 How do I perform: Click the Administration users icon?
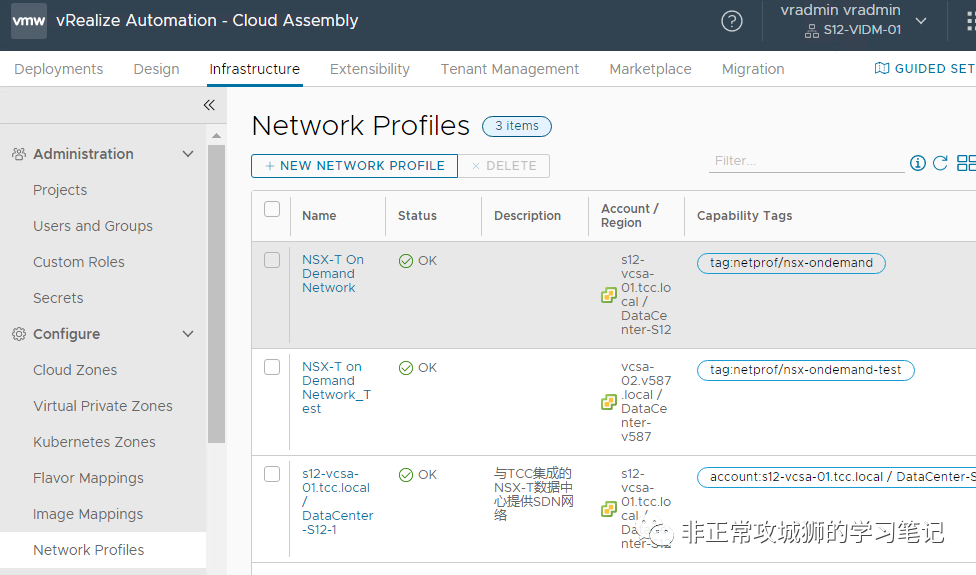[19, 154]
